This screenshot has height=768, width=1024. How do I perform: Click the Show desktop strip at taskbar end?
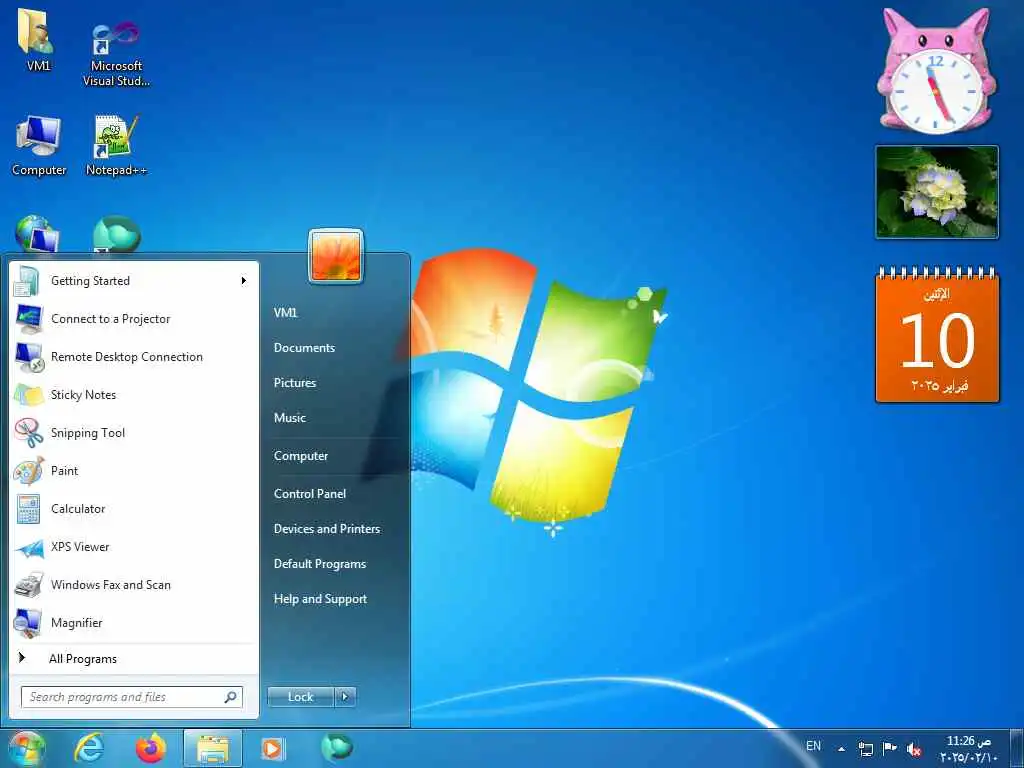click(1016, 748)
